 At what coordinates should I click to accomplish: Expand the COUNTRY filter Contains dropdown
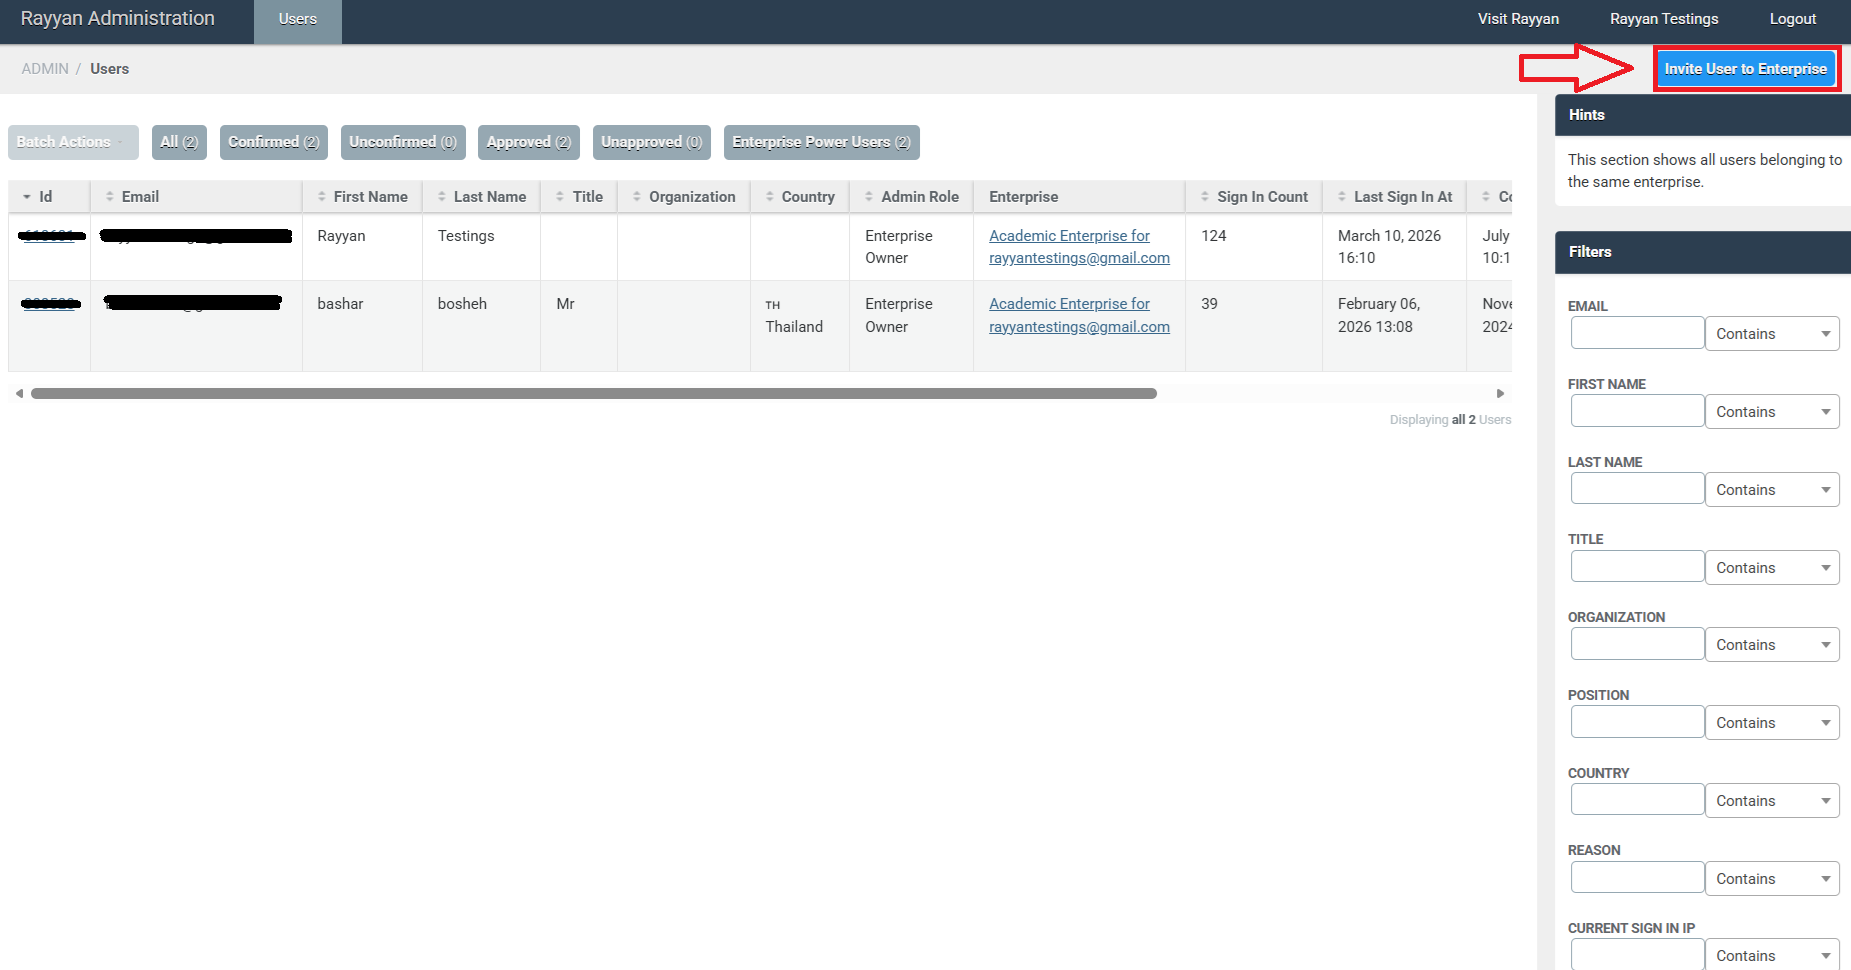point(1771,801)
